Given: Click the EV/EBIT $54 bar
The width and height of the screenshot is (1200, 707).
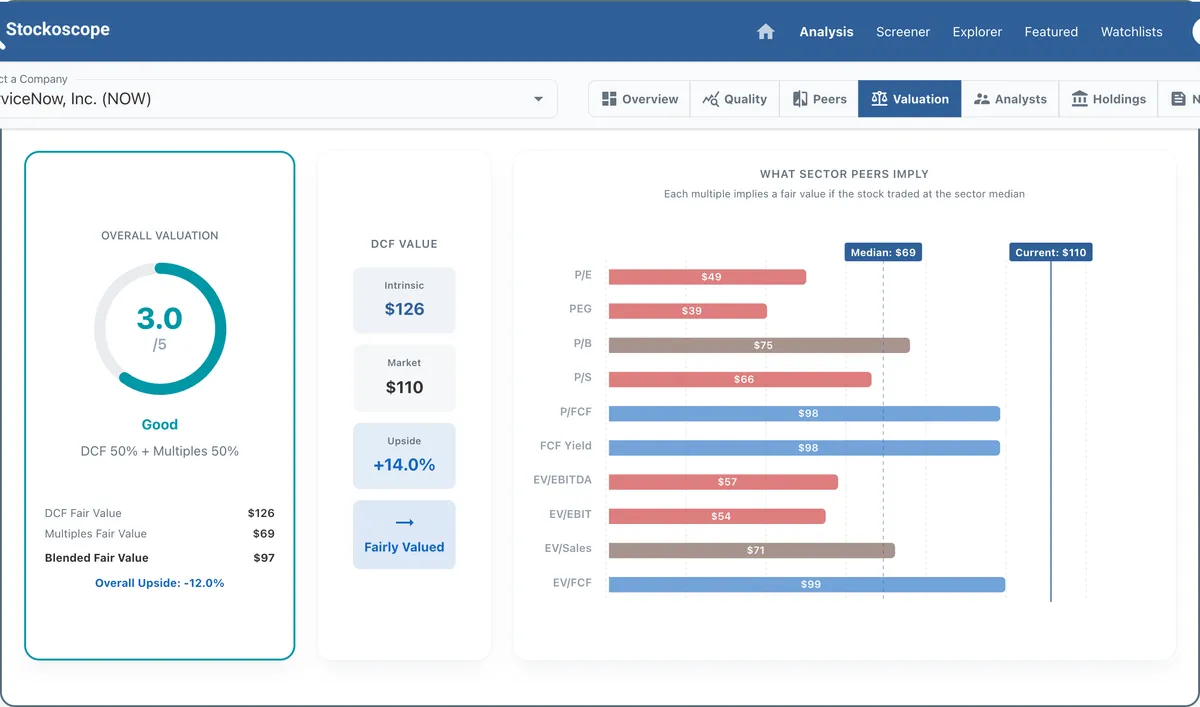Looking at the screenshot, I should [x=717, y=516].
